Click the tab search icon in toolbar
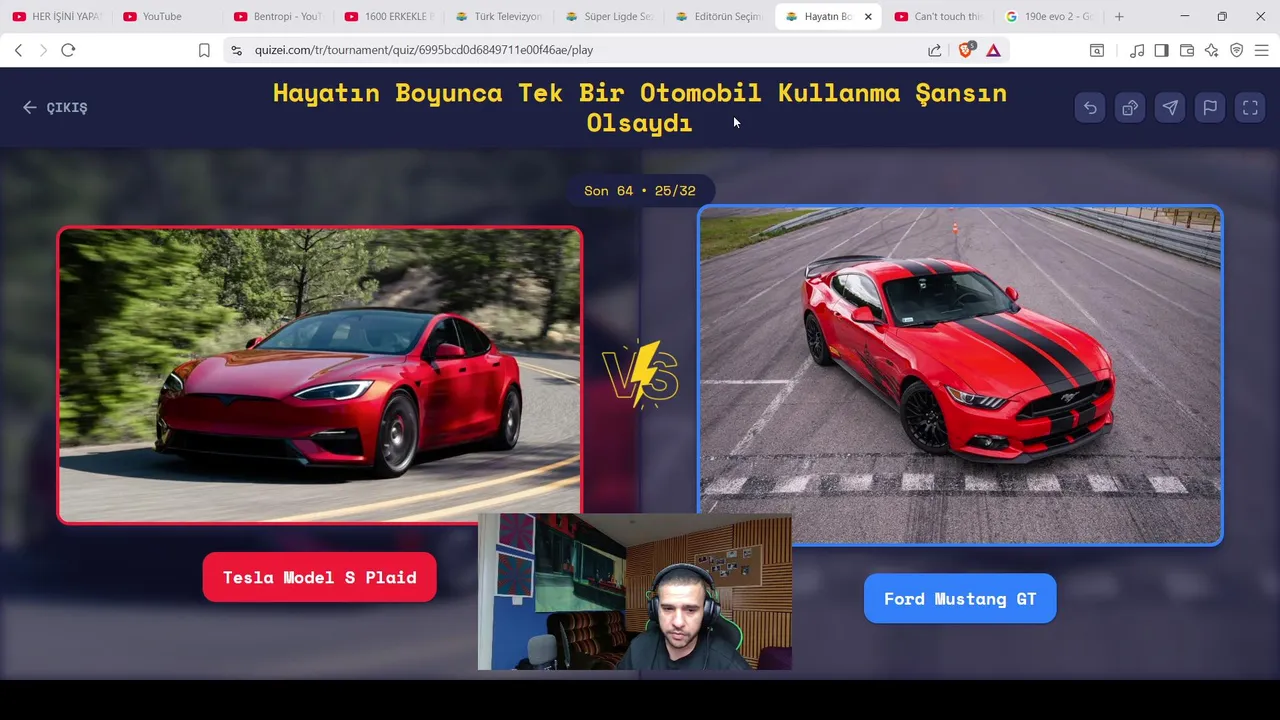This screenshot has height=720, width=1280. pyautogui.click(x=1097, y=50)
